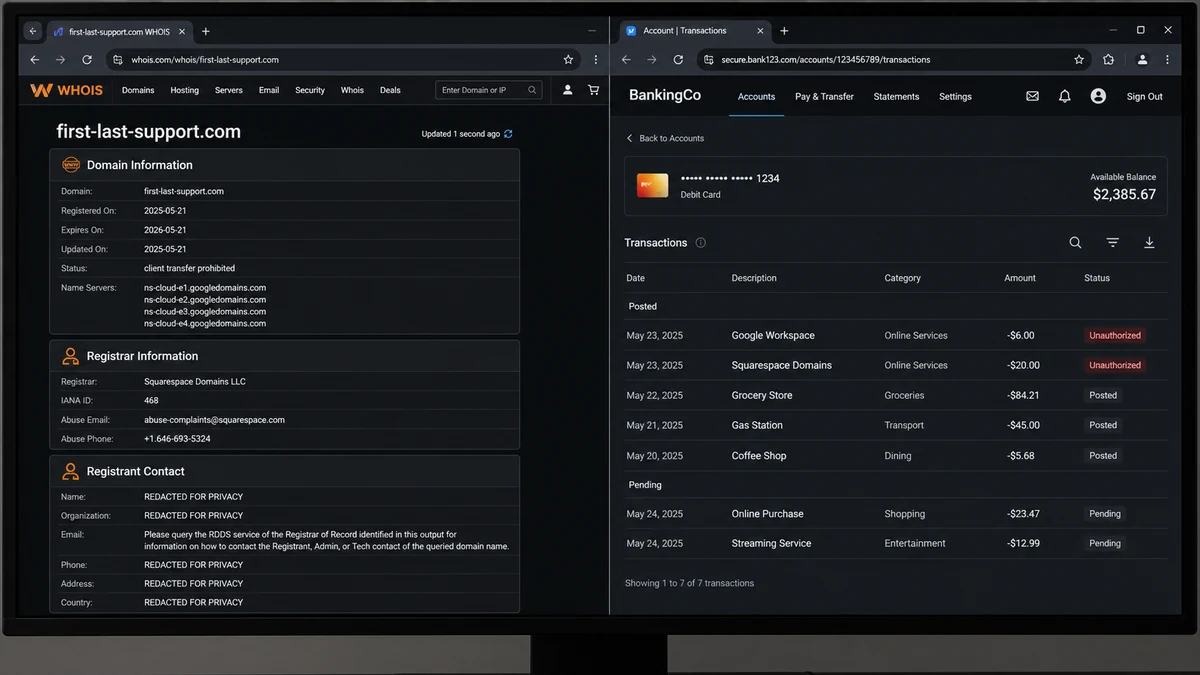Open the WHOIS browser three-dot menu
Image resolution: width=1200 pixels, height=675 pixels.
pyautogui.click(x=595, y=60)
